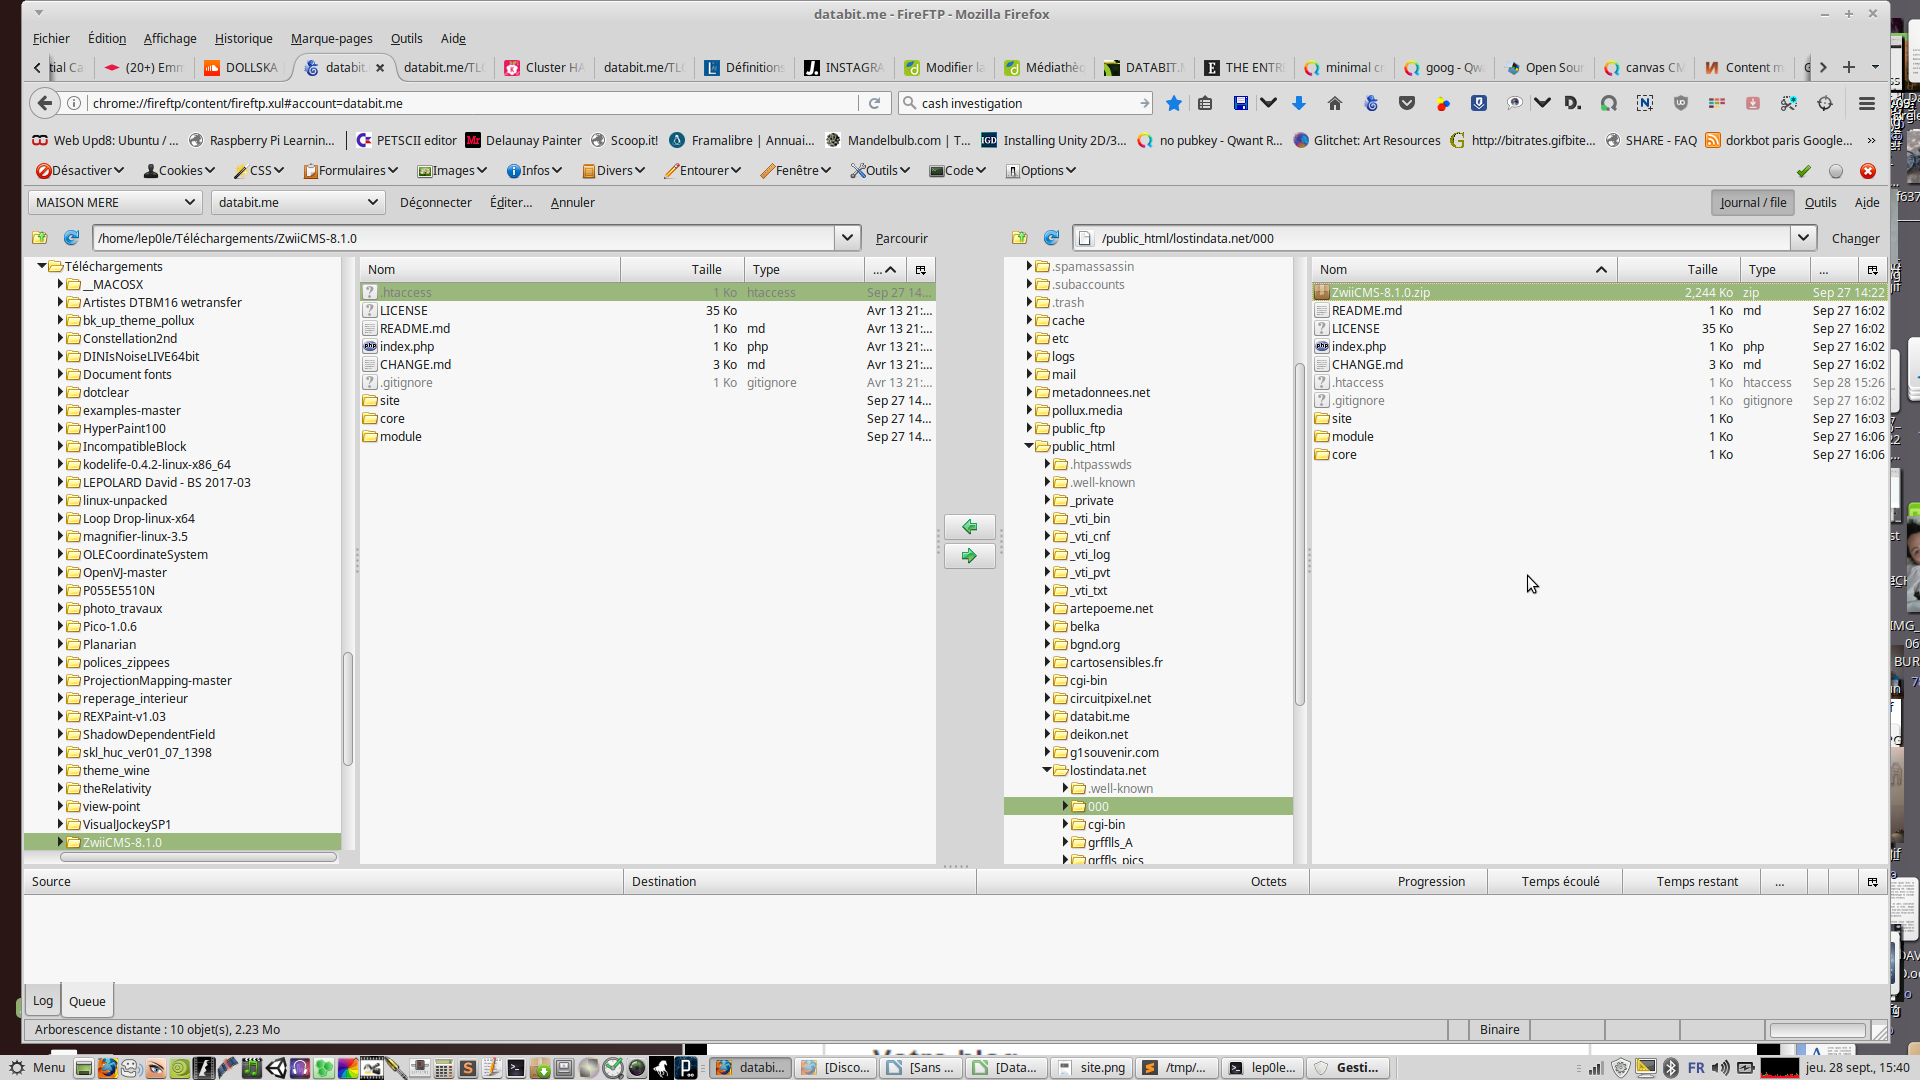Viewport: 1920px width, 1080px height.
Task: Collapse the lostindata.net remote folder
Action: pos(1047,770)
